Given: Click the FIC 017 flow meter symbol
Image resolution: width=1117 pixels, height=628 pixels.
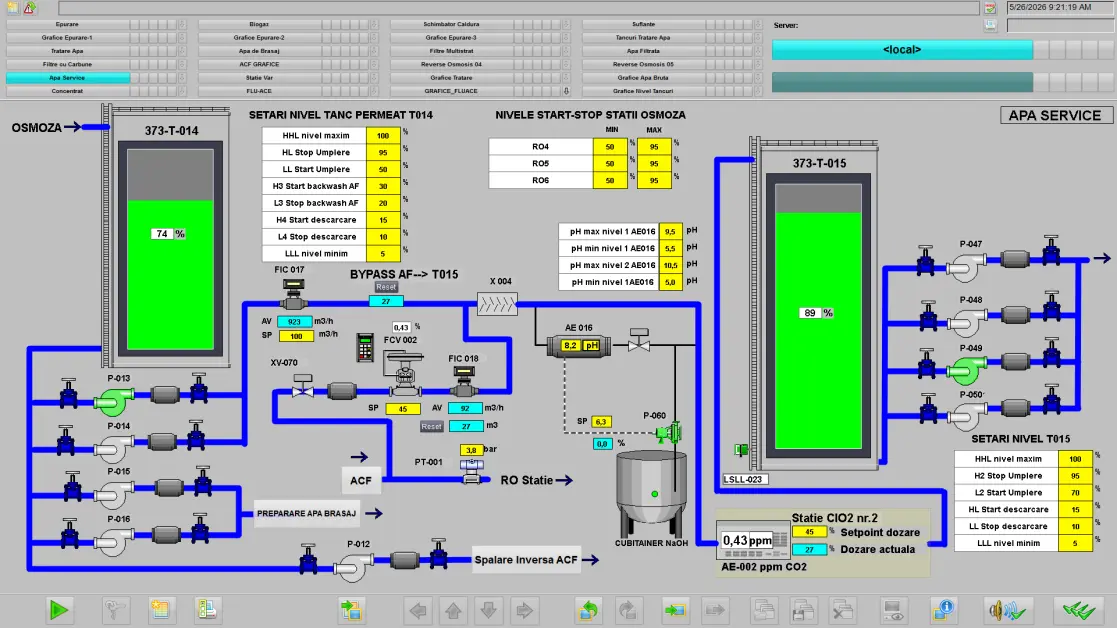Looking at the screenshot, I should coord(293,293).
